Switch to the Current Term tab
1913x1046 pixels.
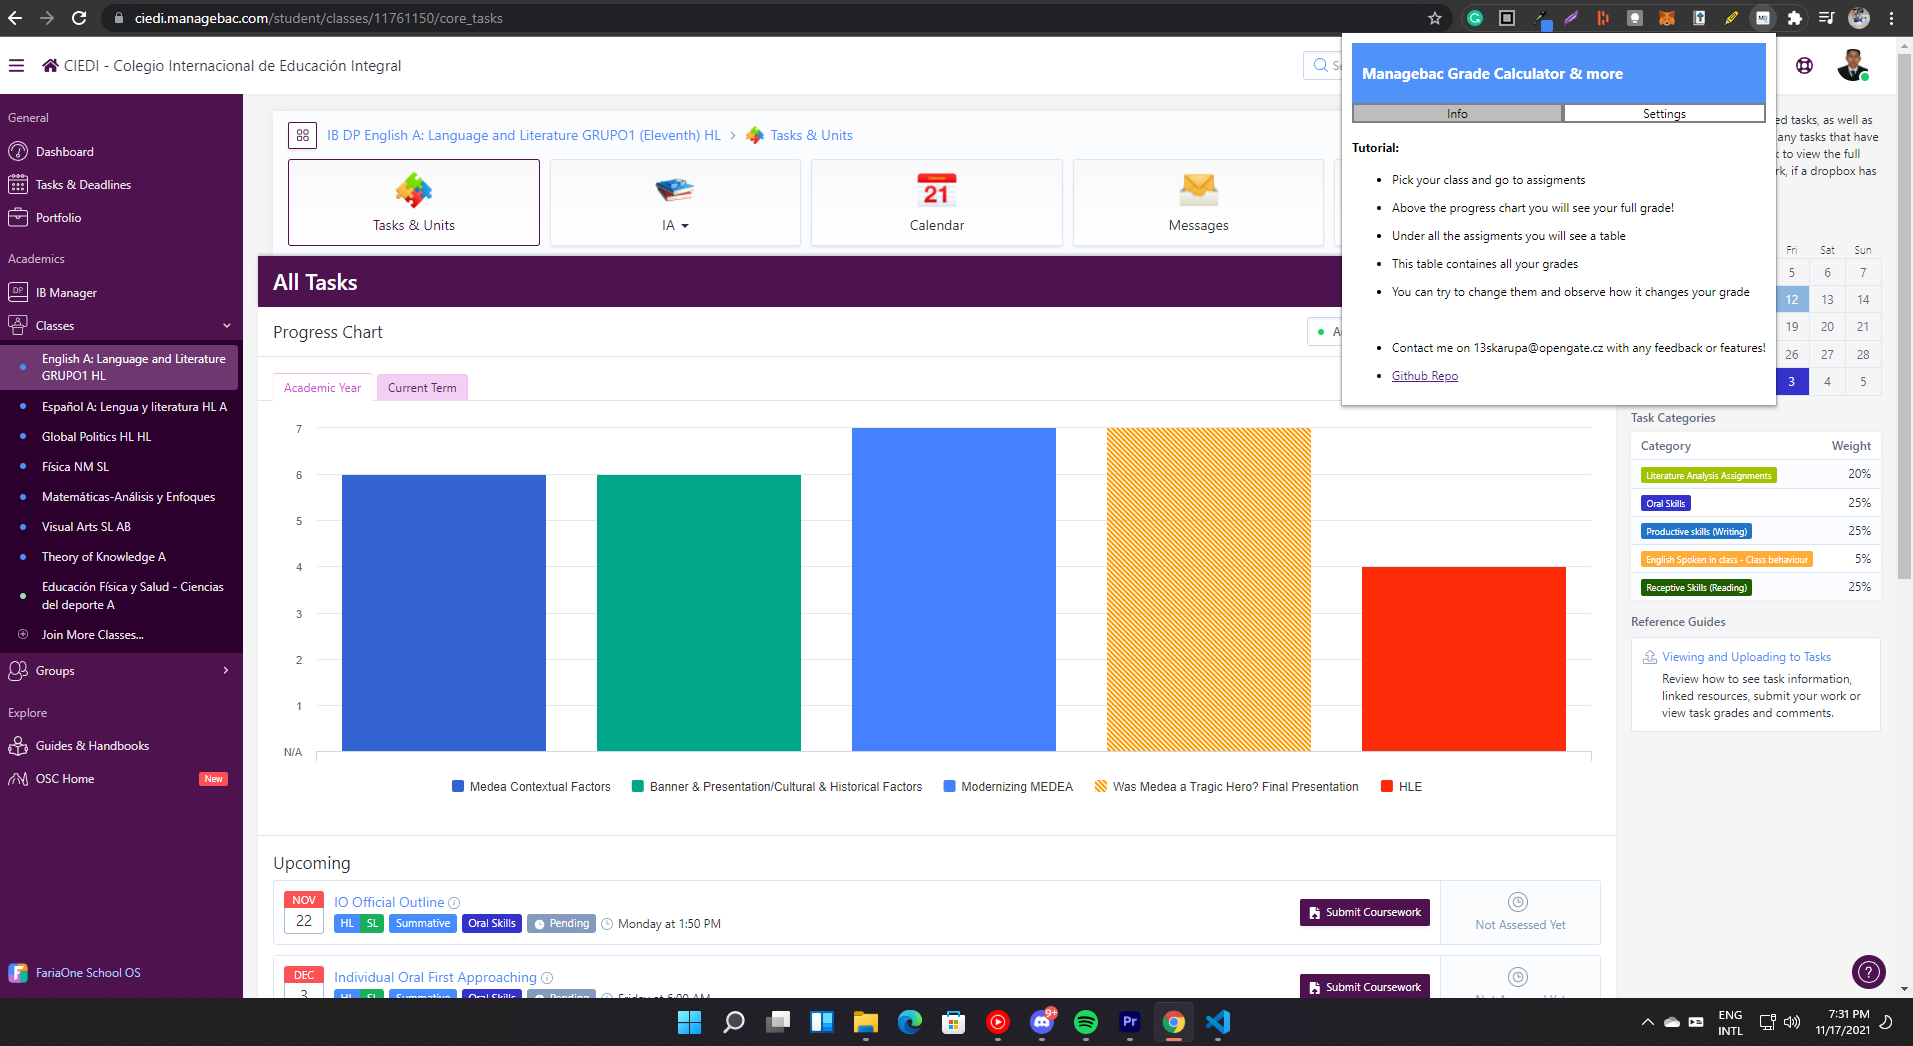[422, 387]
